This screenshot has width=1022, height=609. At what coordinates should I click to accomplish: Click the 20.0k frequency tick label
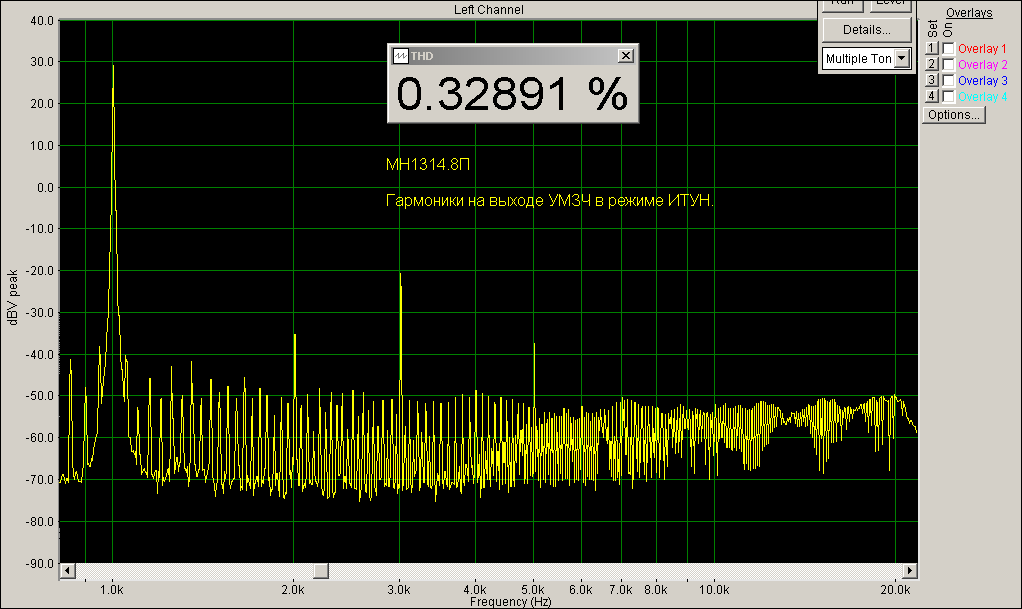click(x=895, y=590)
